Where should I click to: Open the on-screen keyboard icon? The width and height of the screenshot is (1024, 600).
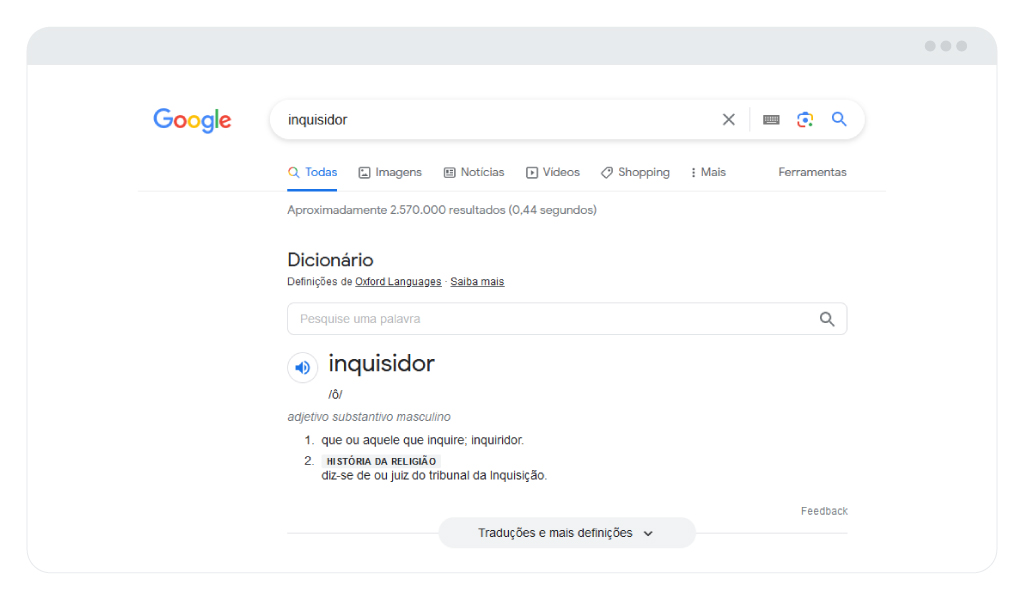pos(771,119)
